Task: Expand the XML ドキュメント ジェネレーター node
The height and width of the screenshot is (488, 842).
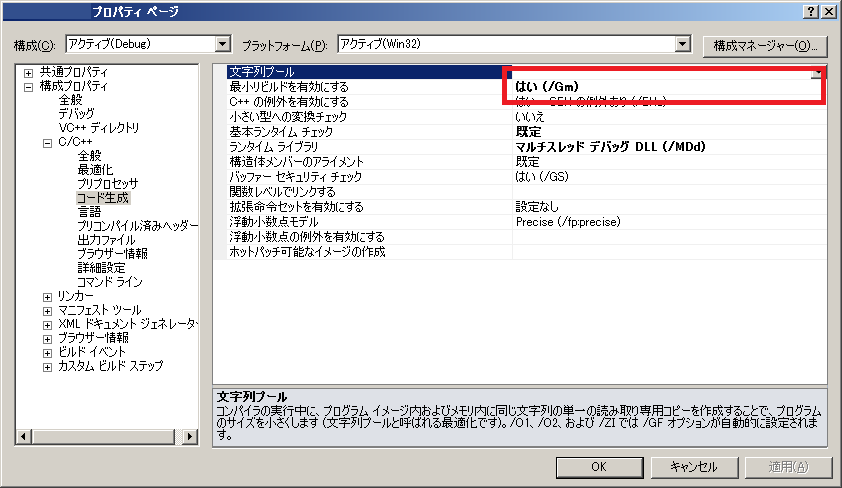Action: point(47,325)
